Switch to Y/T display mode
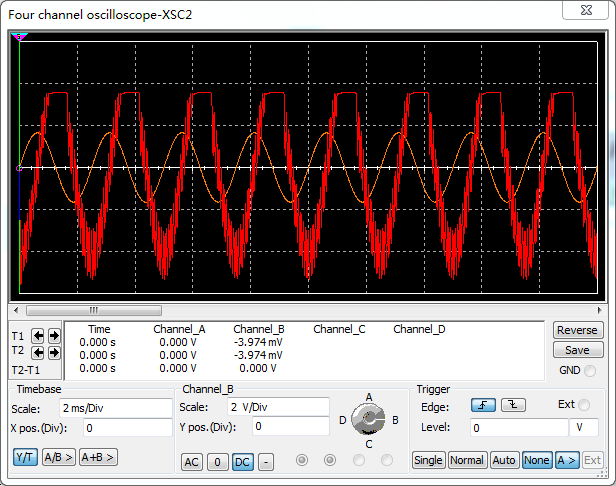This screenshot has height=486, width=616. pos(25,457)
